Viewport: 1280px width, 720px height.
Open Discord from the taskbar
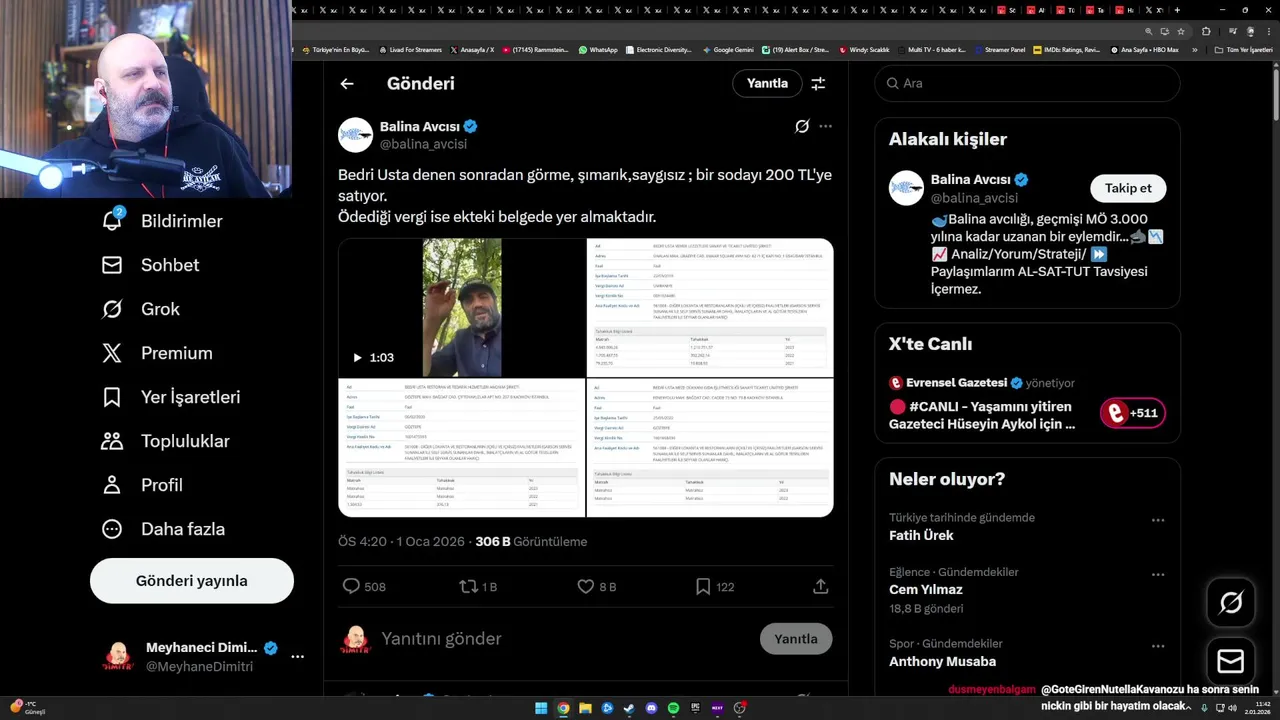coord(651,708)
